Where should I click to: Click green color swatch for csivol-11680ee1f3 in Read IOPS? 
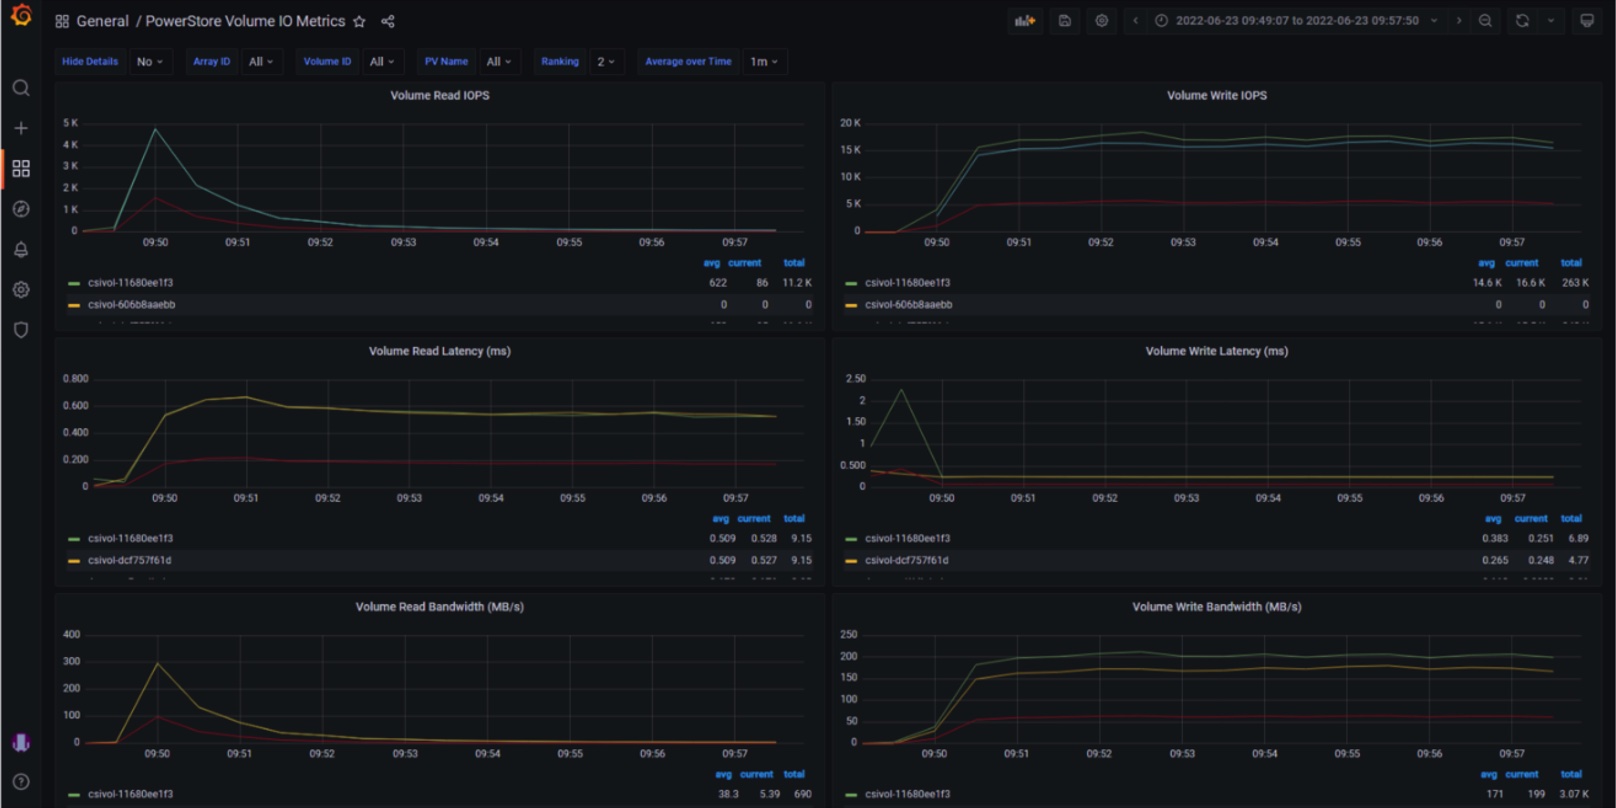pyautogui.click(x=73, y=283)
